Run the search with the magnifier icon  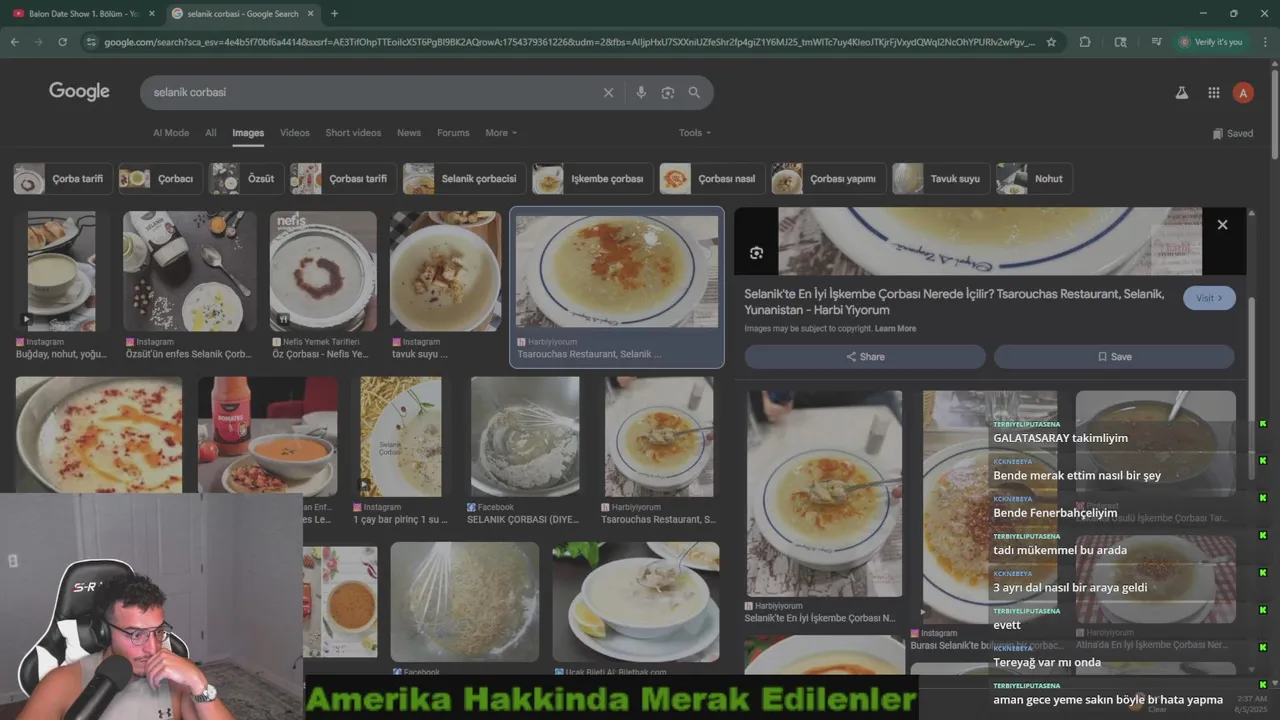pyautogui.click(x=694, y=92)
